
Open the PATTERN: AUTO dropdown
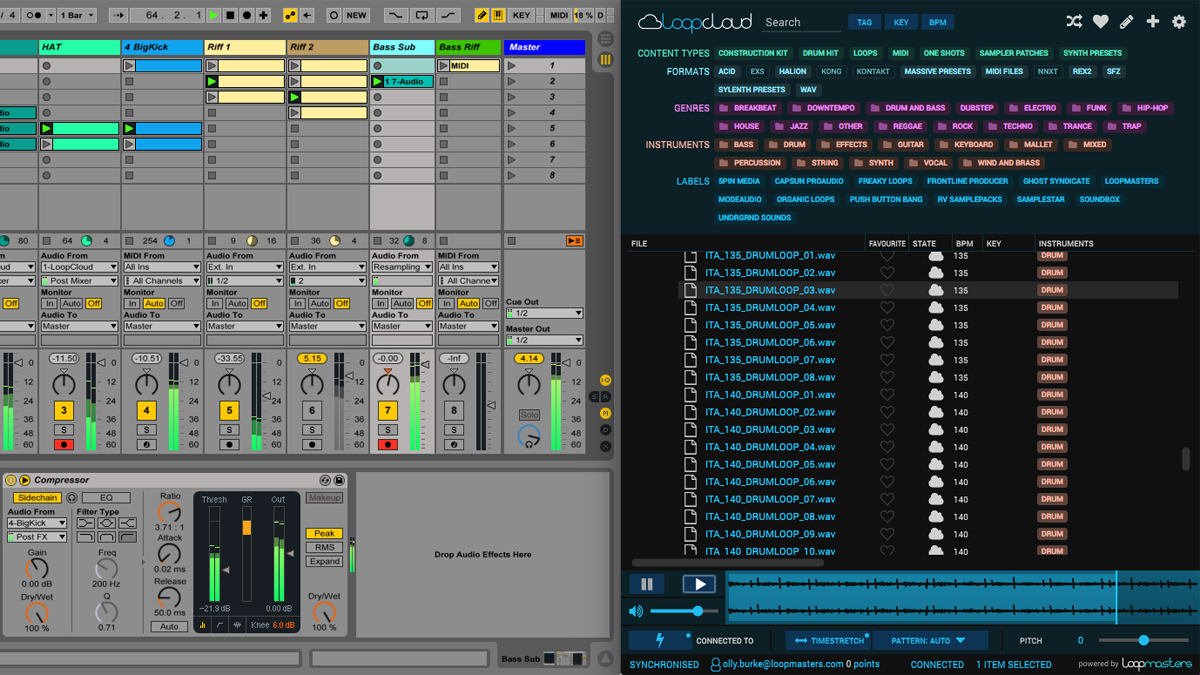point(928,640)
